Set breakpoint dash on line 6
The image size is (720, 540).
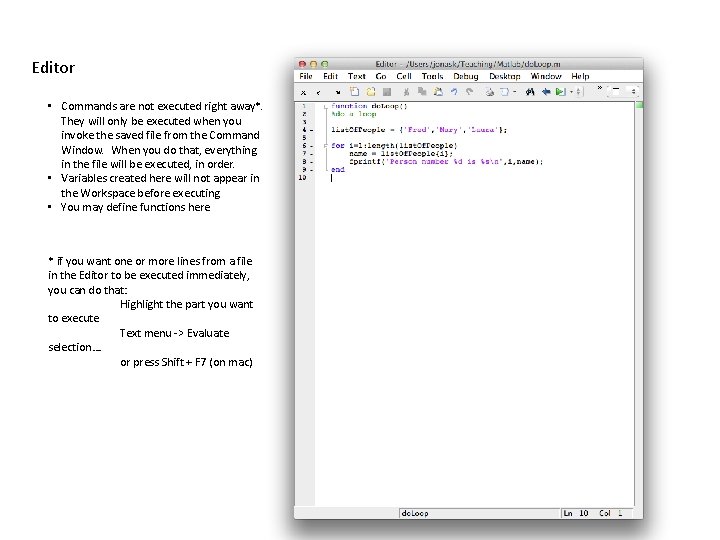pyautogui.click(x=312, y=146)
